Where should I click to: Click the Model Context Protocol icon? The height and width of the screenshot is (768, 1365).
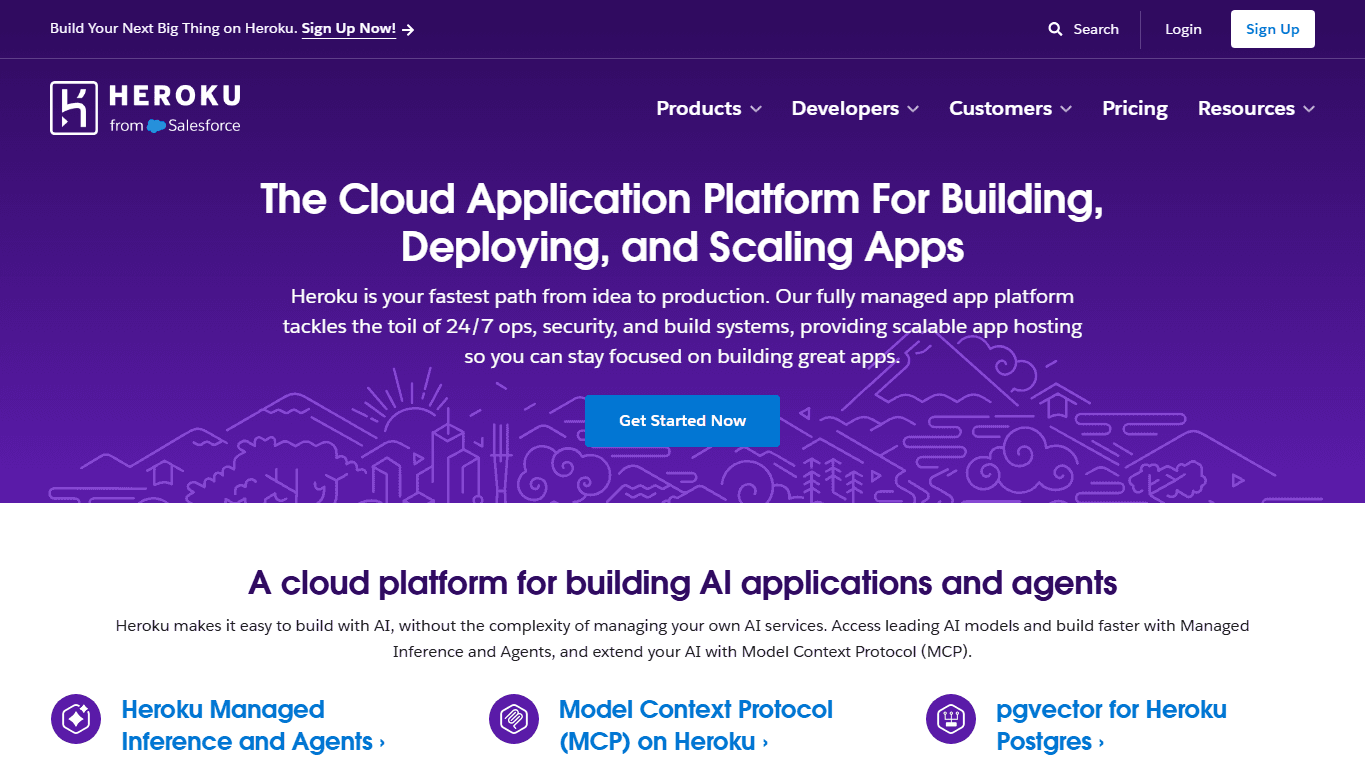(514, 719)
